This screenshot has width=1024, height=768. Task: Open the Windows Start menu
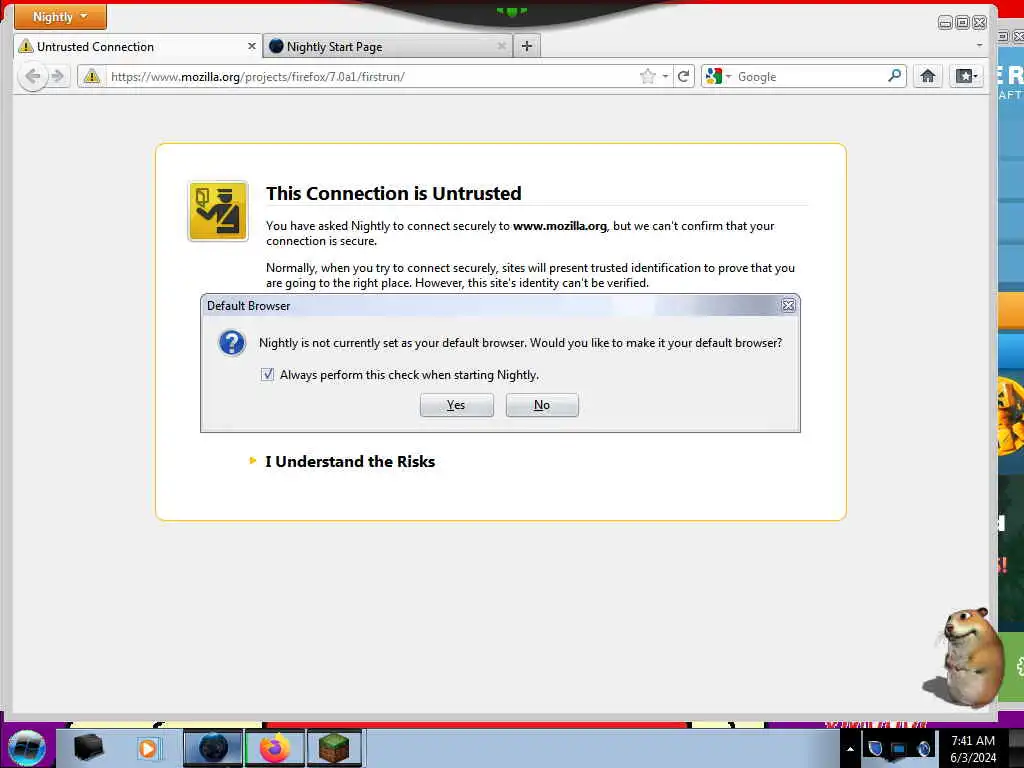(x=27, y=748)
